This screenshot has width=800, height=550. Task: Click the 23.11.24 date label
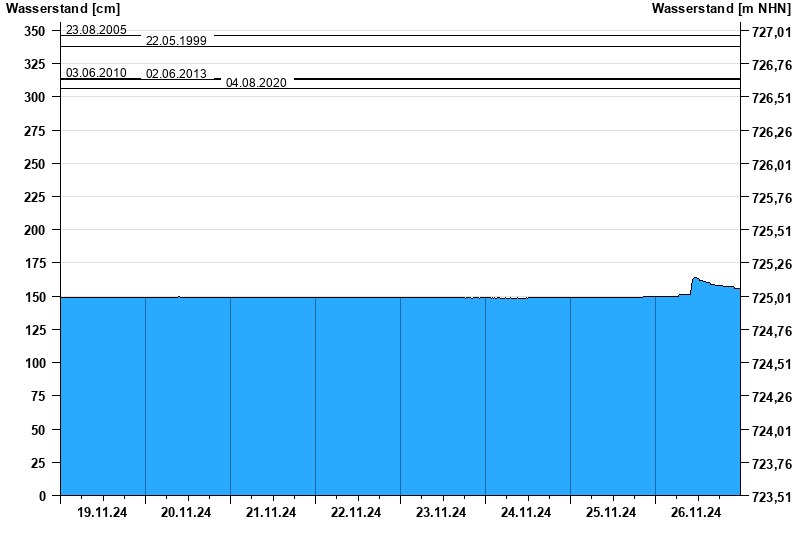pos(442,513)
